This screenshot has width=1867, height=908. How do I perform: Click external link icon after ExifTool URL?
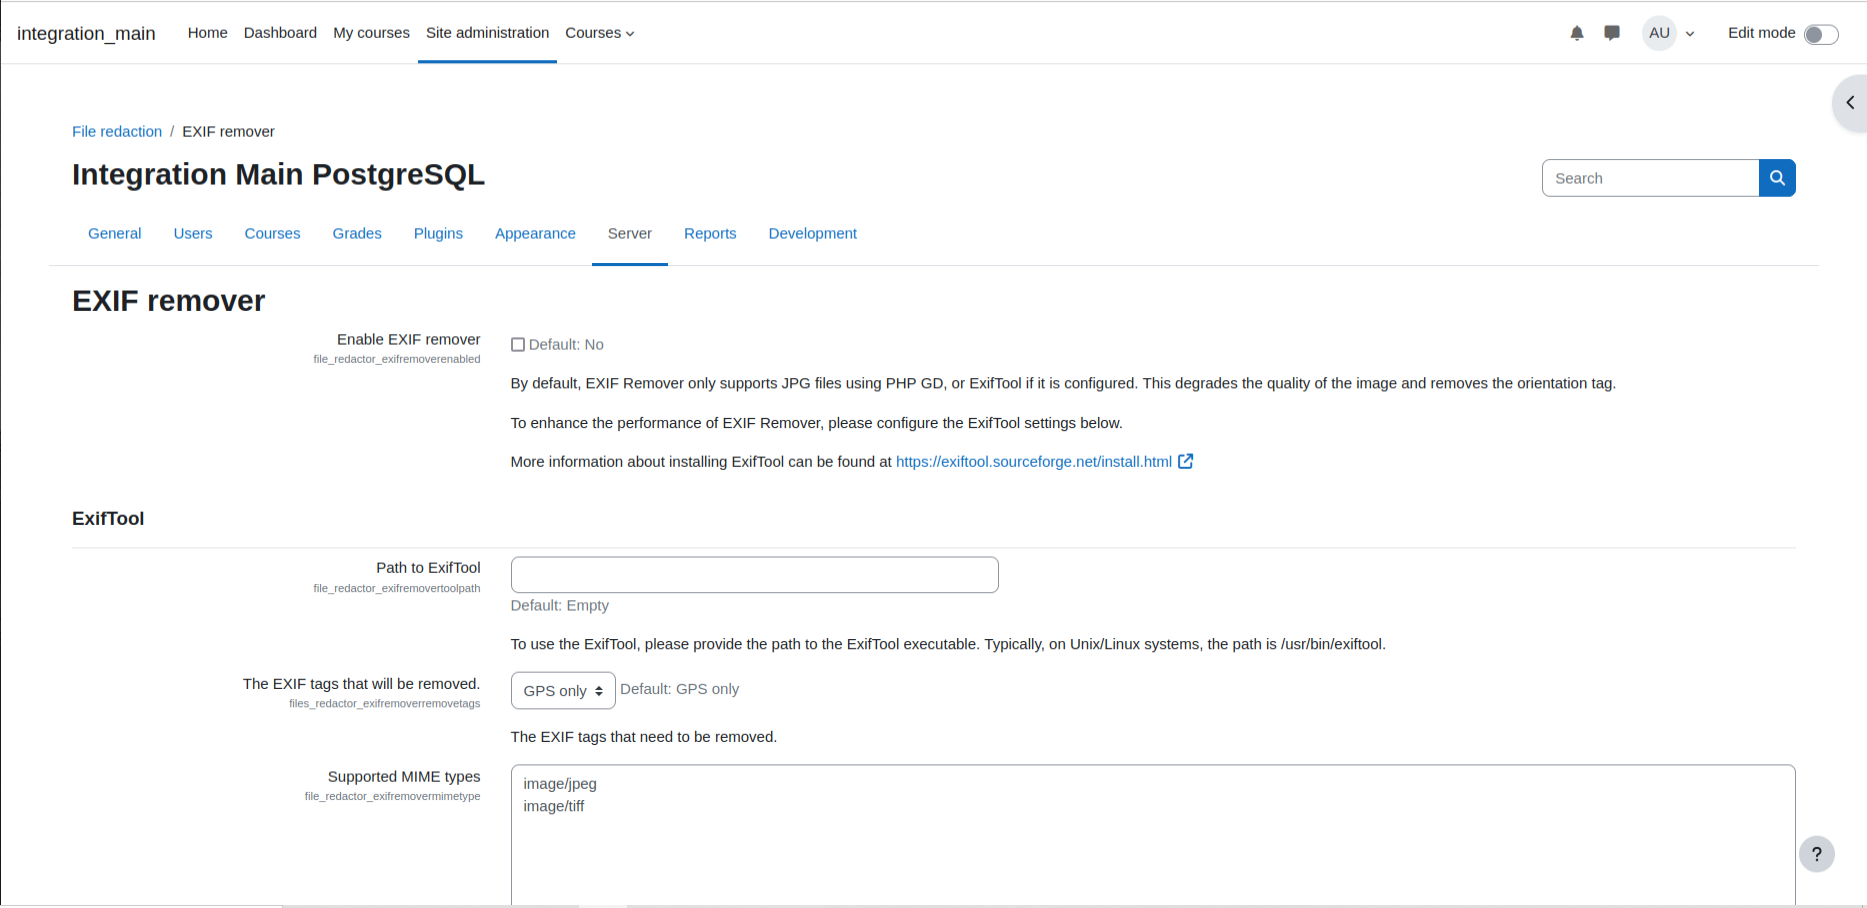[x=1186, y=461]
